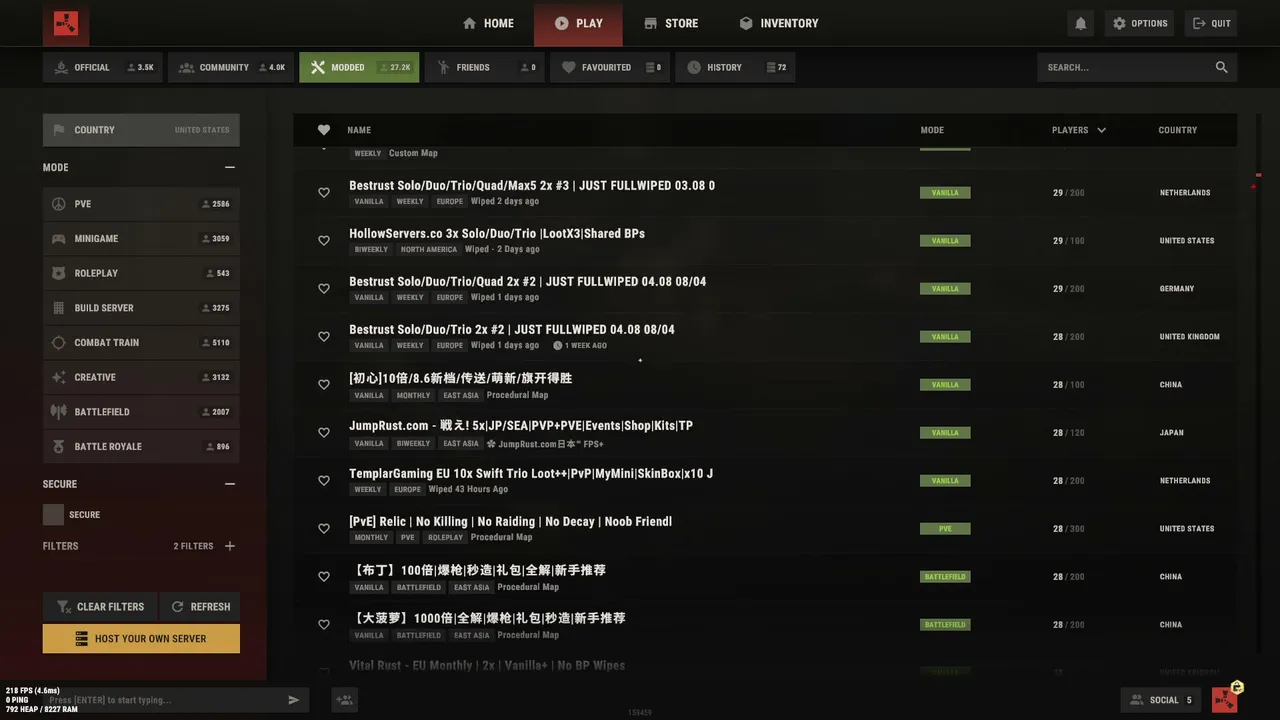Image resolution: width=1280 pixels, height=720 pixels.
Task: Open server History tab
Action: click(x=735, y=67)
